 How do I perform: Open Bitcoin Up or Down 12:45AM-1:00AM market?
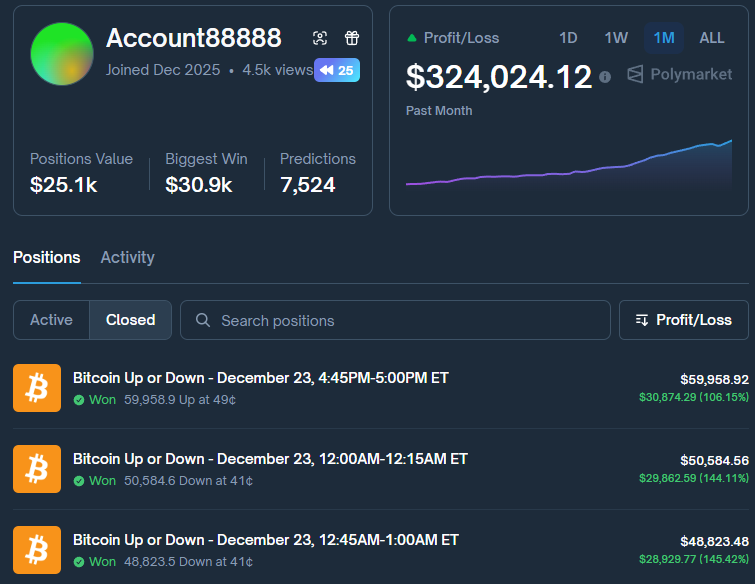click(266, 540)
